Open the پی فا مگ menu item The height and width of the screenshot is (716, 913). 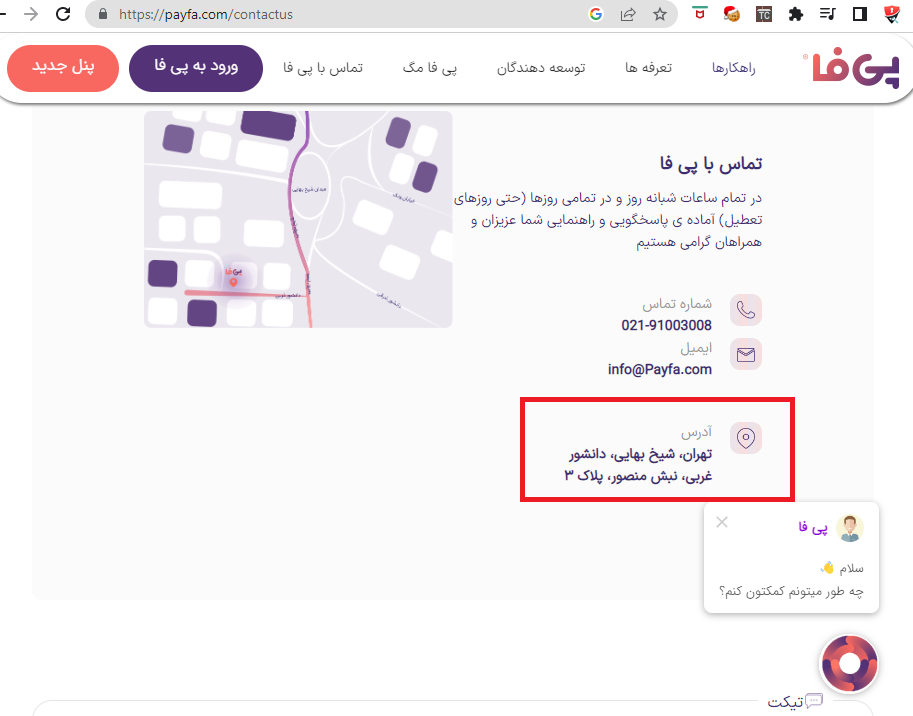(x=430, y=68)
